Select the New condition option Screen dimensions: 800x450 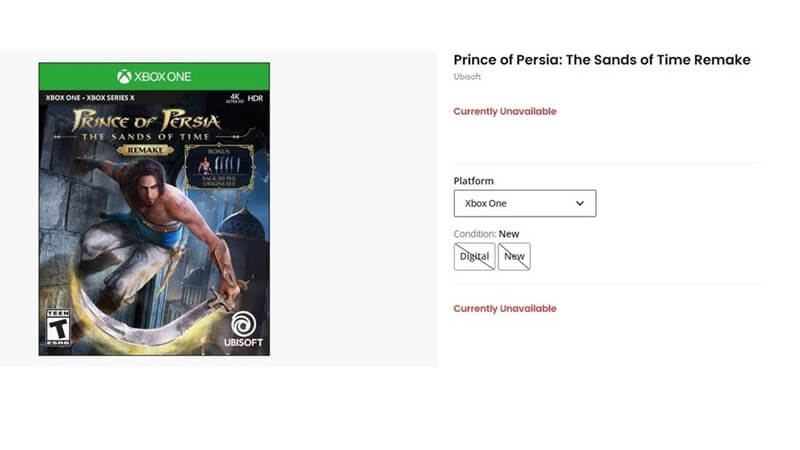tap(514, 256)
